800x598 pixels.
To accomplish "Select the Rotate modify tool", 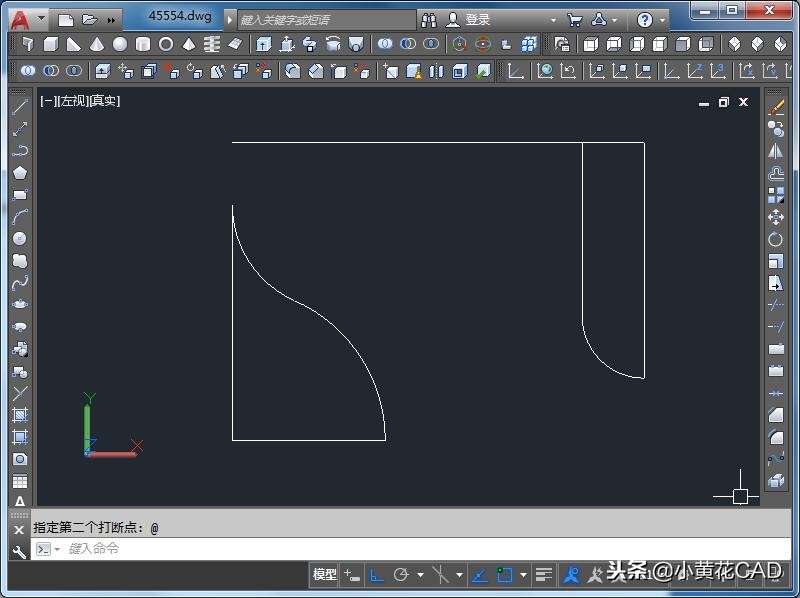I will click(x=776, y=239).
